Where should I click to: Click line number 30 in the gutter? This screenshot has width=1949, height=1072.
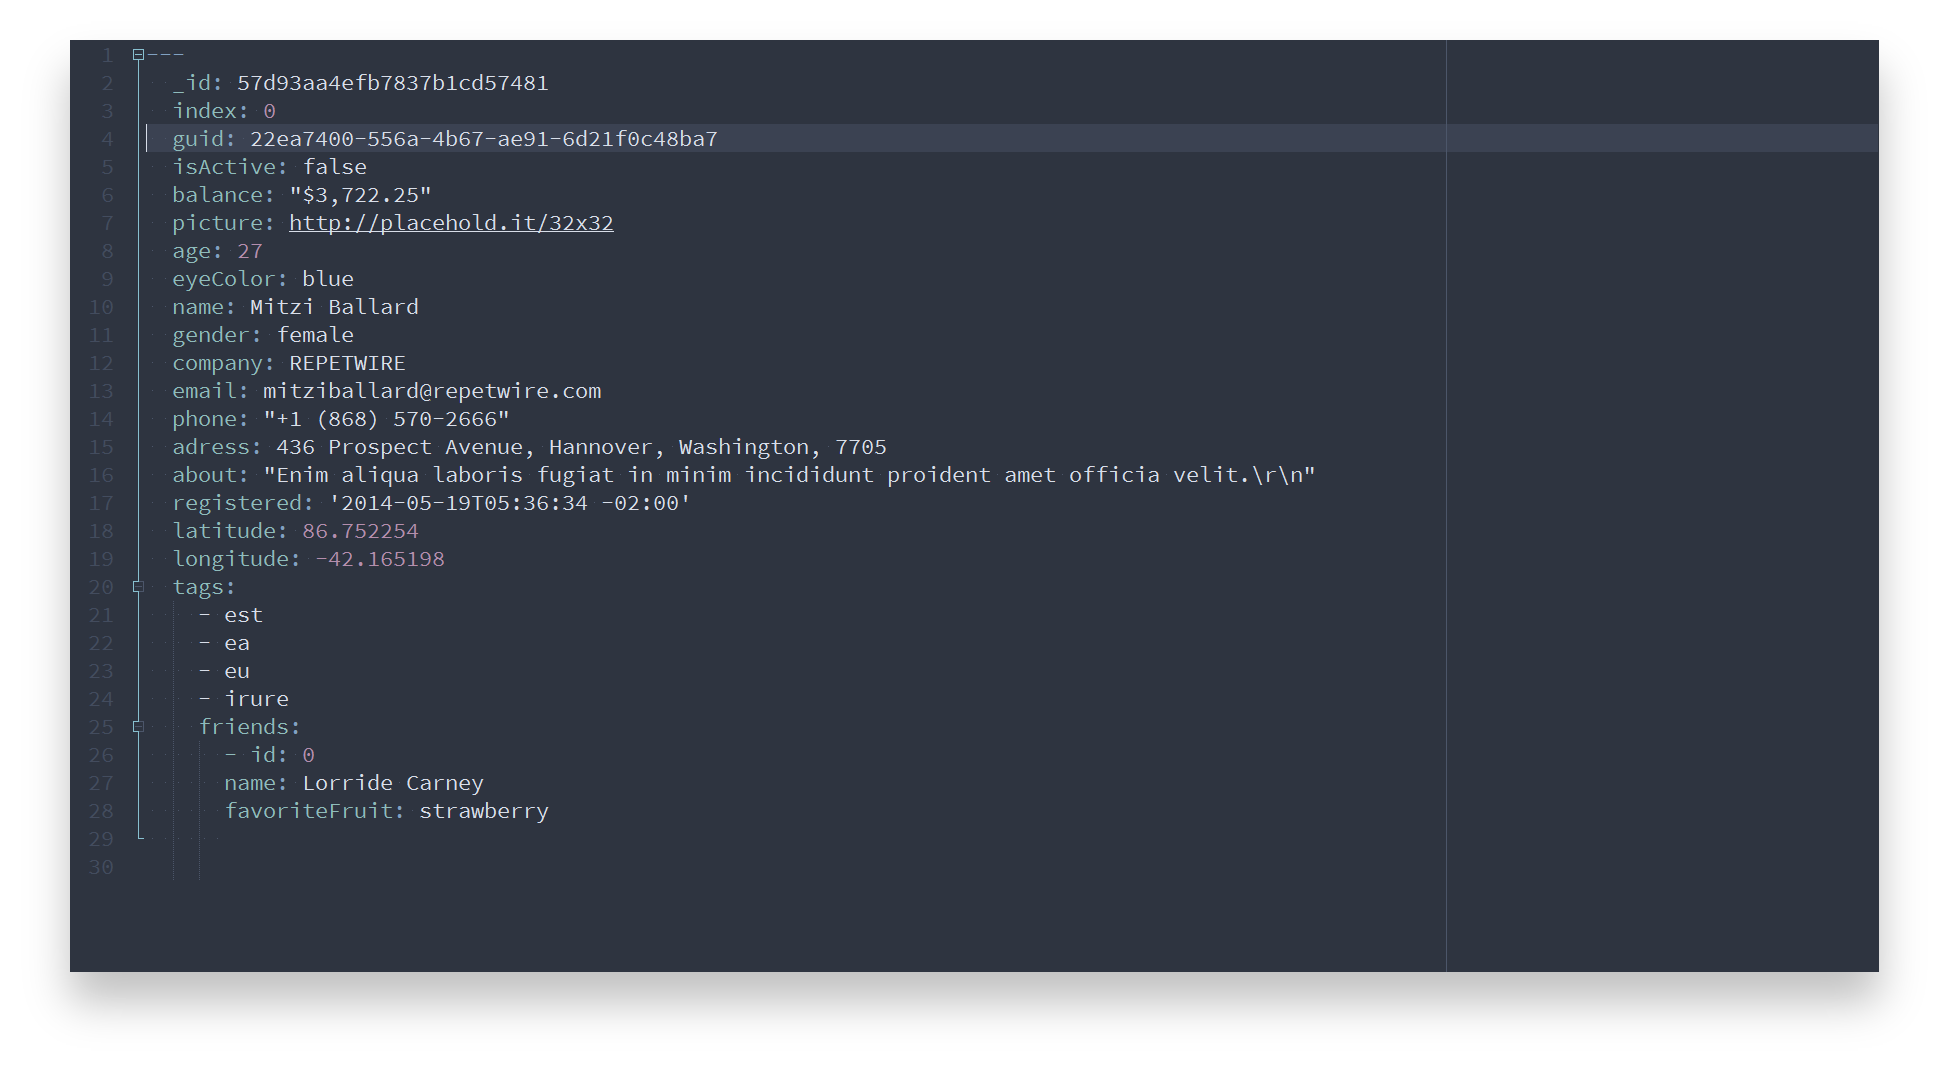pyautogui.click(x=101, y=867)
